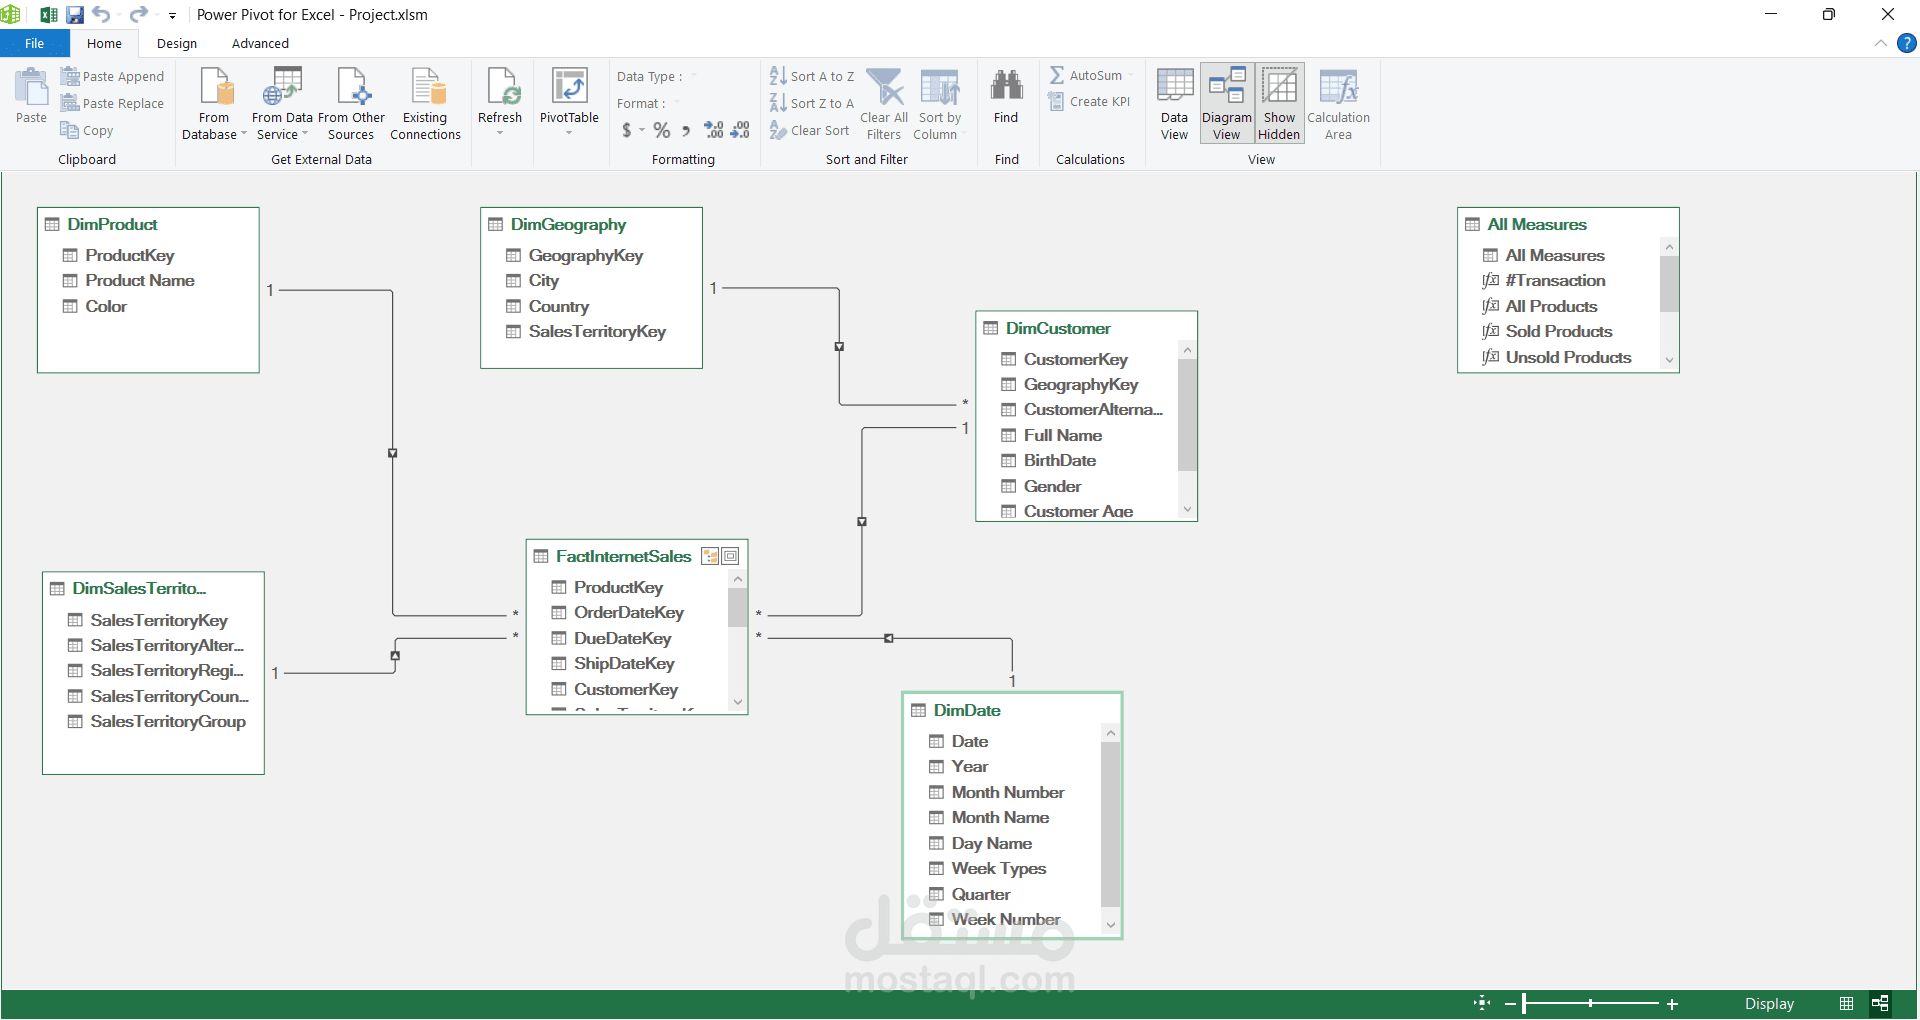Click the decrease decimal icon
The width and height of the screenshot is (1920, 1020).
740,130
